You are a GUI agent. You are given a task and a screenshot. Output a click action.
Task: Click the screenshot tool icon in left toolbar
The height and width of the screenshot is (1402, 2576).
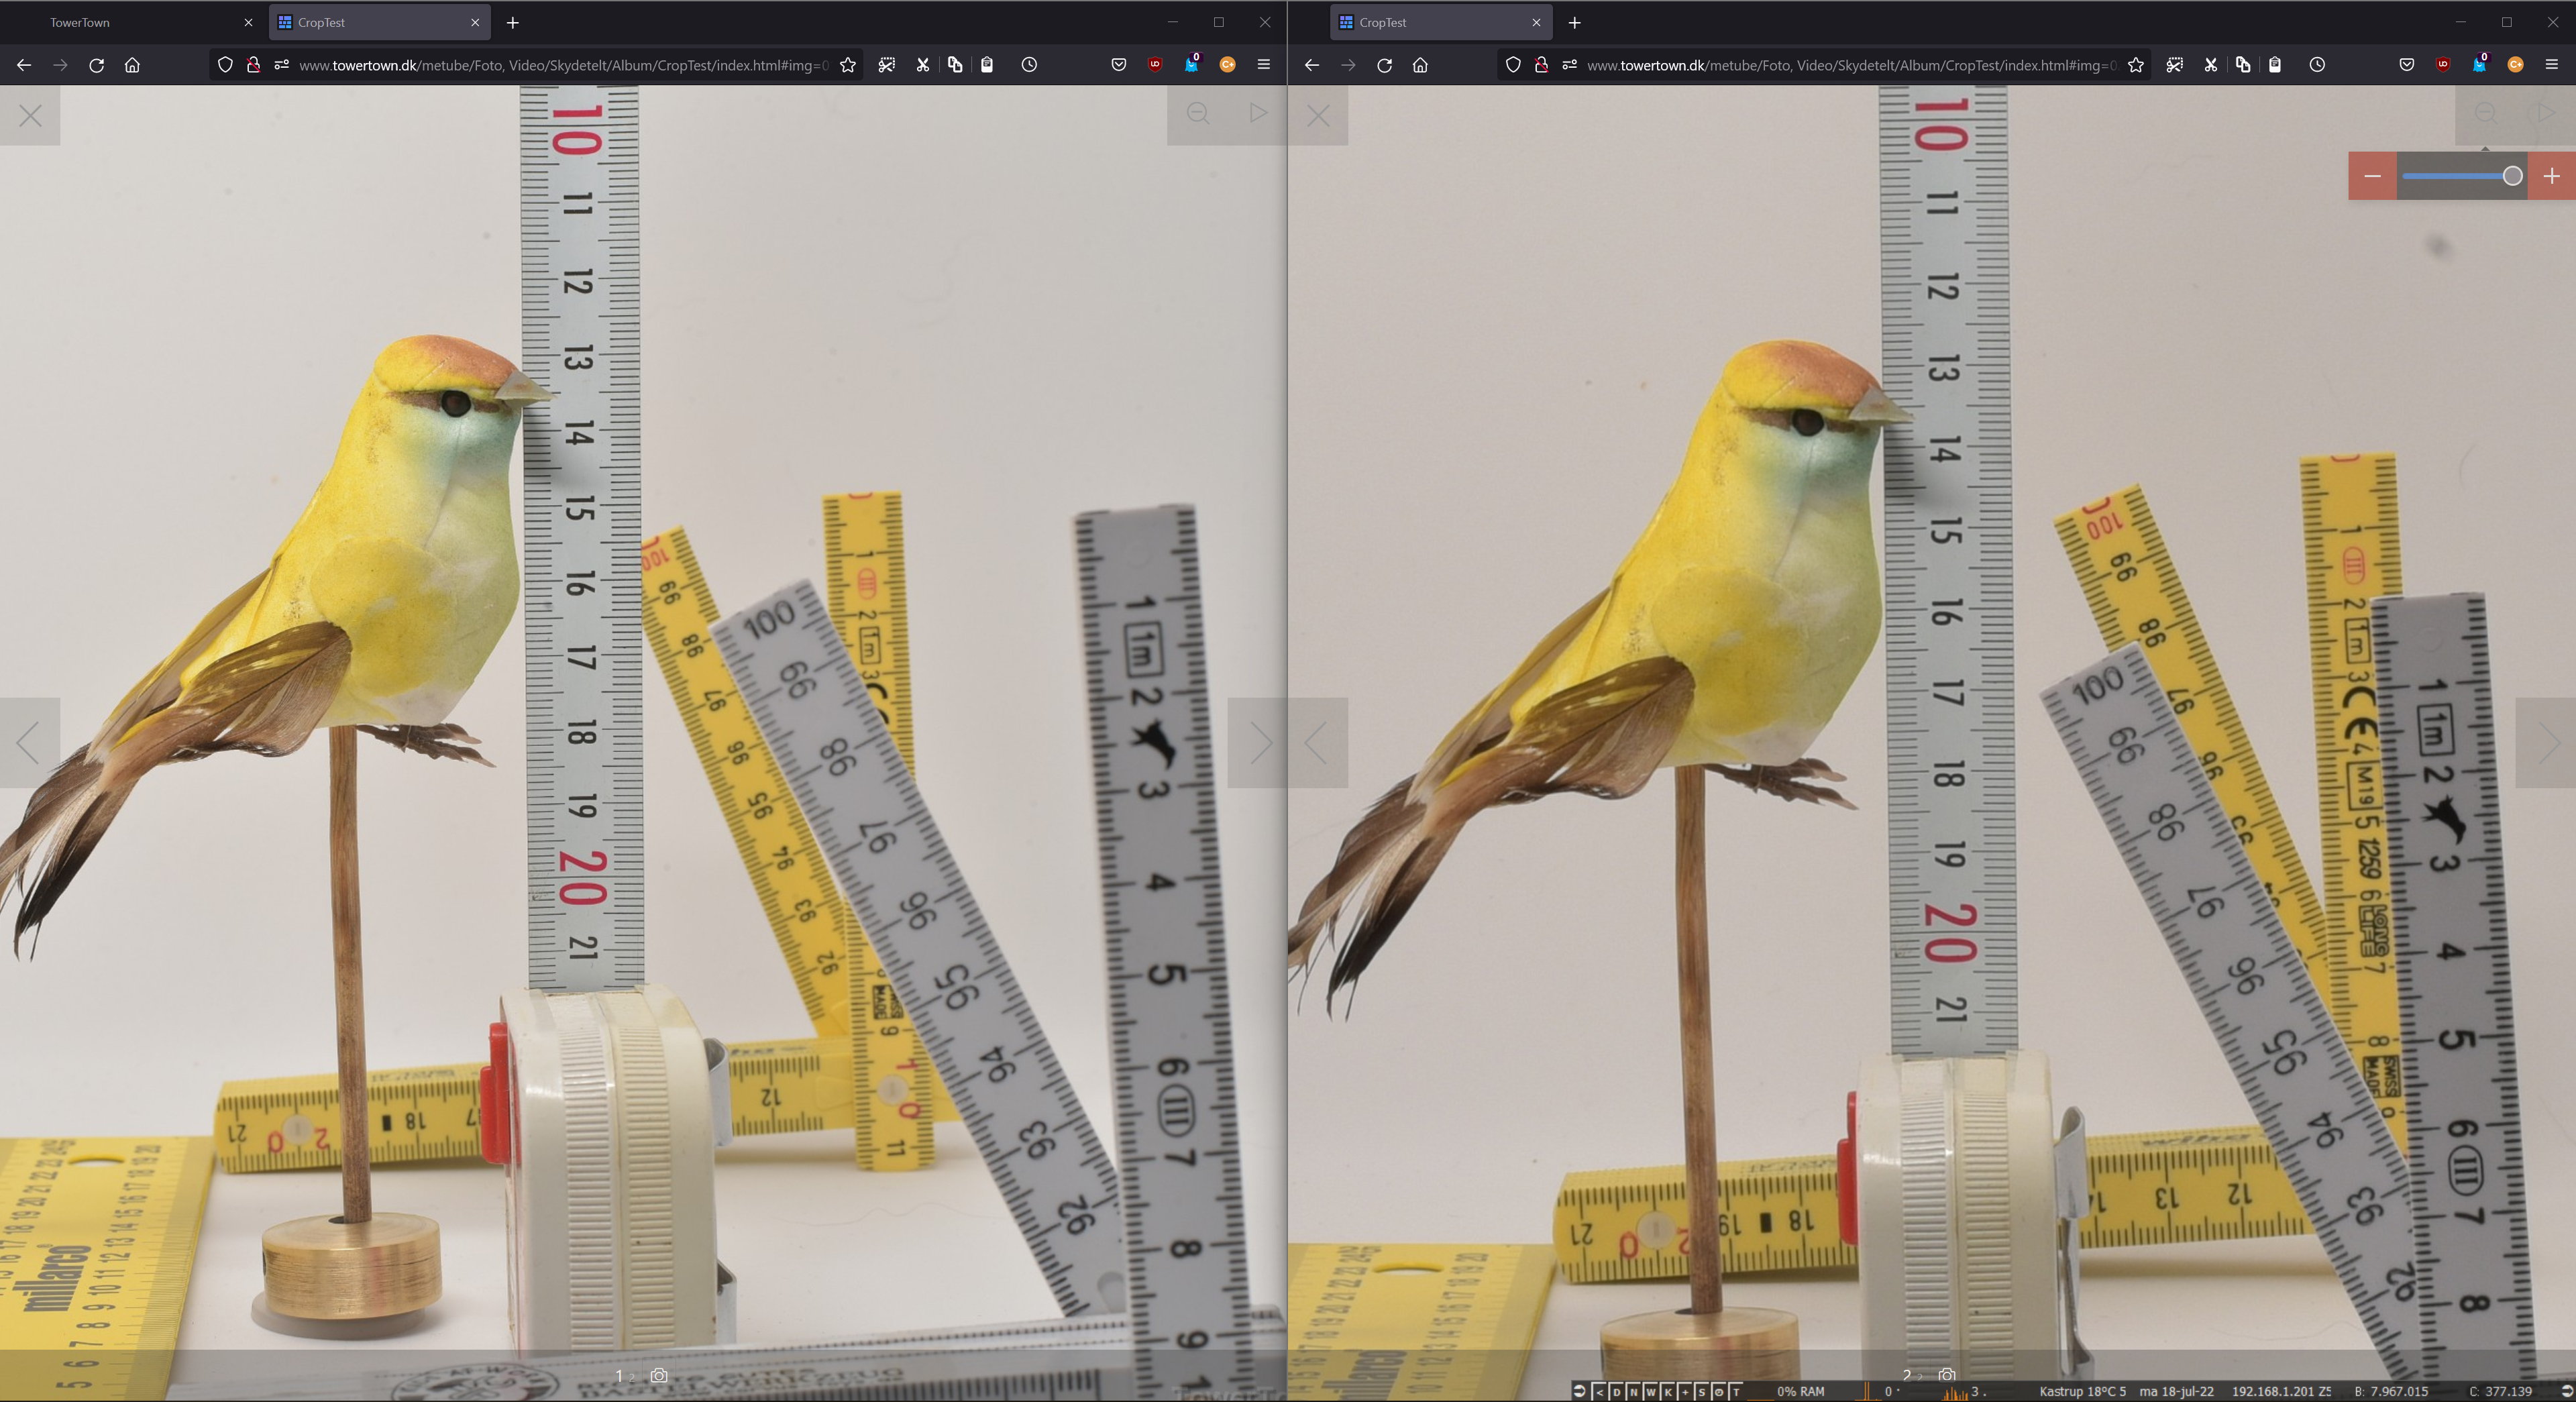tap(886, 65)
